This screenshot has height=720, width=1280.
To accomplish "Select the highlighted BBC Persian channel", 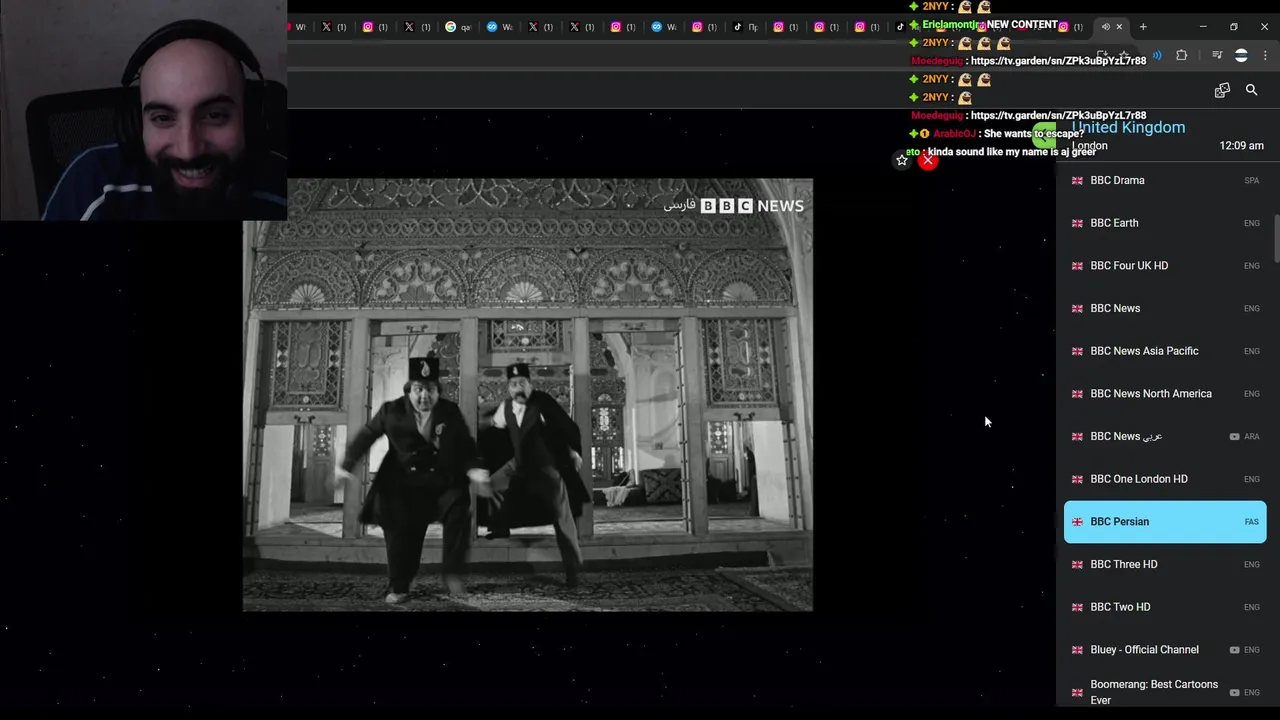I will click(x=1165, y=522).
